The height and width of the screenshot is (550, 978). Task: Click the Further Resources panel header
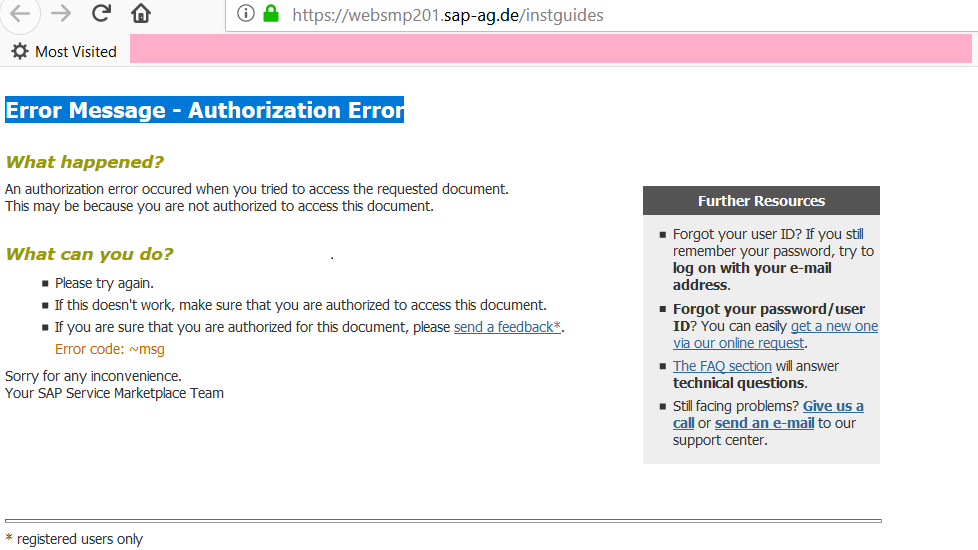(x=761, y=201)
